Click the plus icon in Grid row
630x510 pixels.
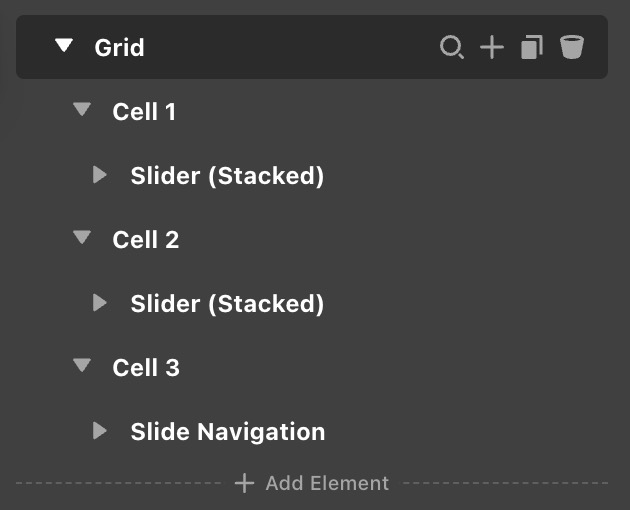[492, 47]
